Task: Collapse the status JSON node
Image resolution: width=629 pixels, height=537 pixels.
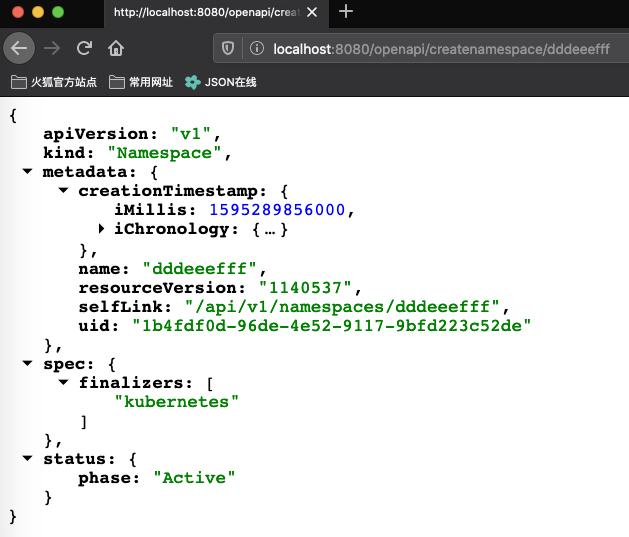Action: (x=28, y=458)
